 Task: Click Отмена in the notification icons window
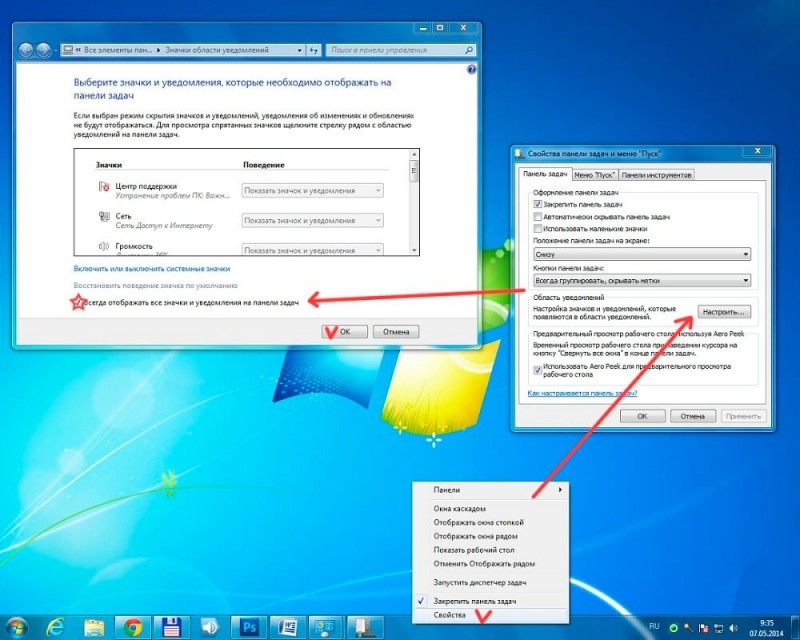396,332
